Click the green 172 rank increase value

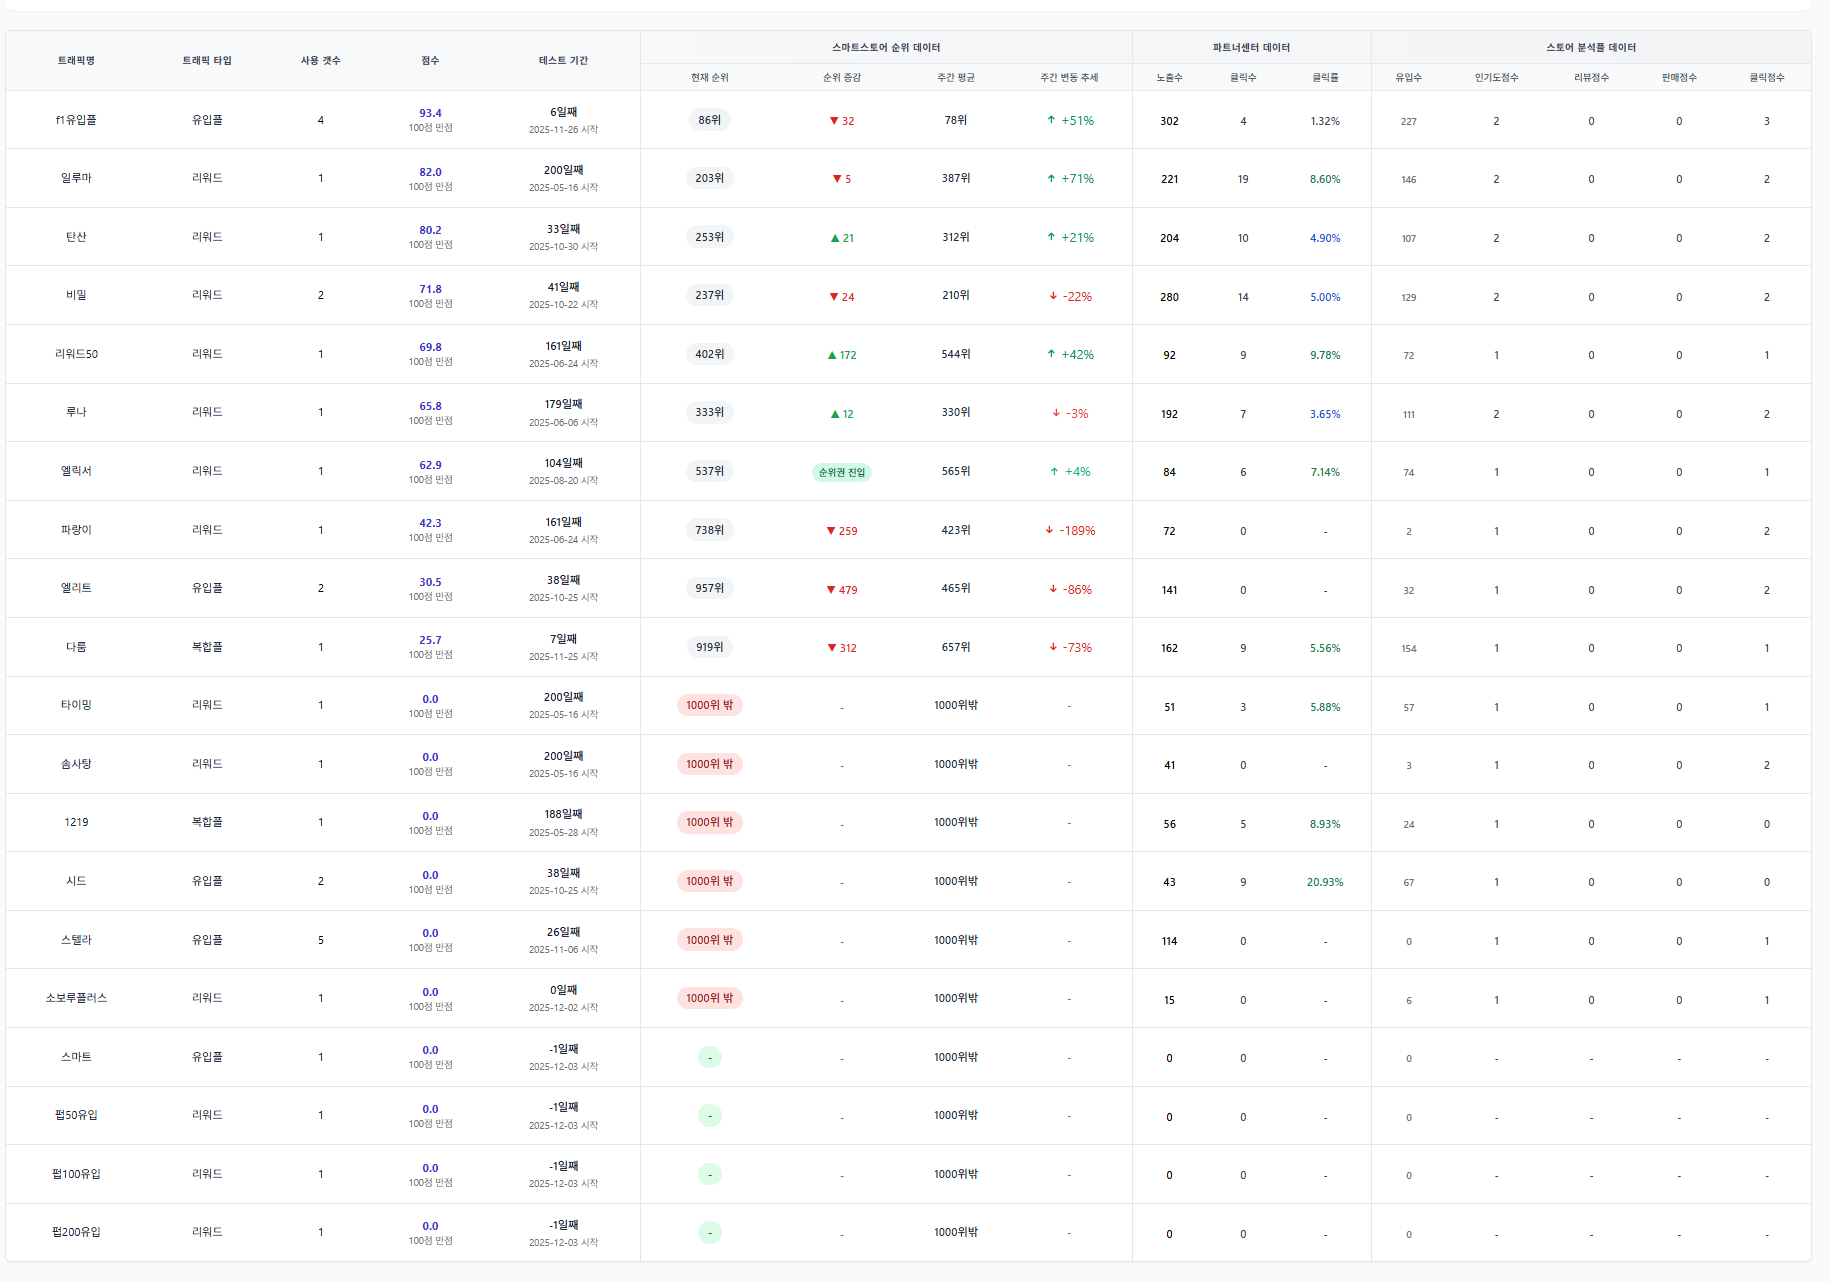[842, 355]
